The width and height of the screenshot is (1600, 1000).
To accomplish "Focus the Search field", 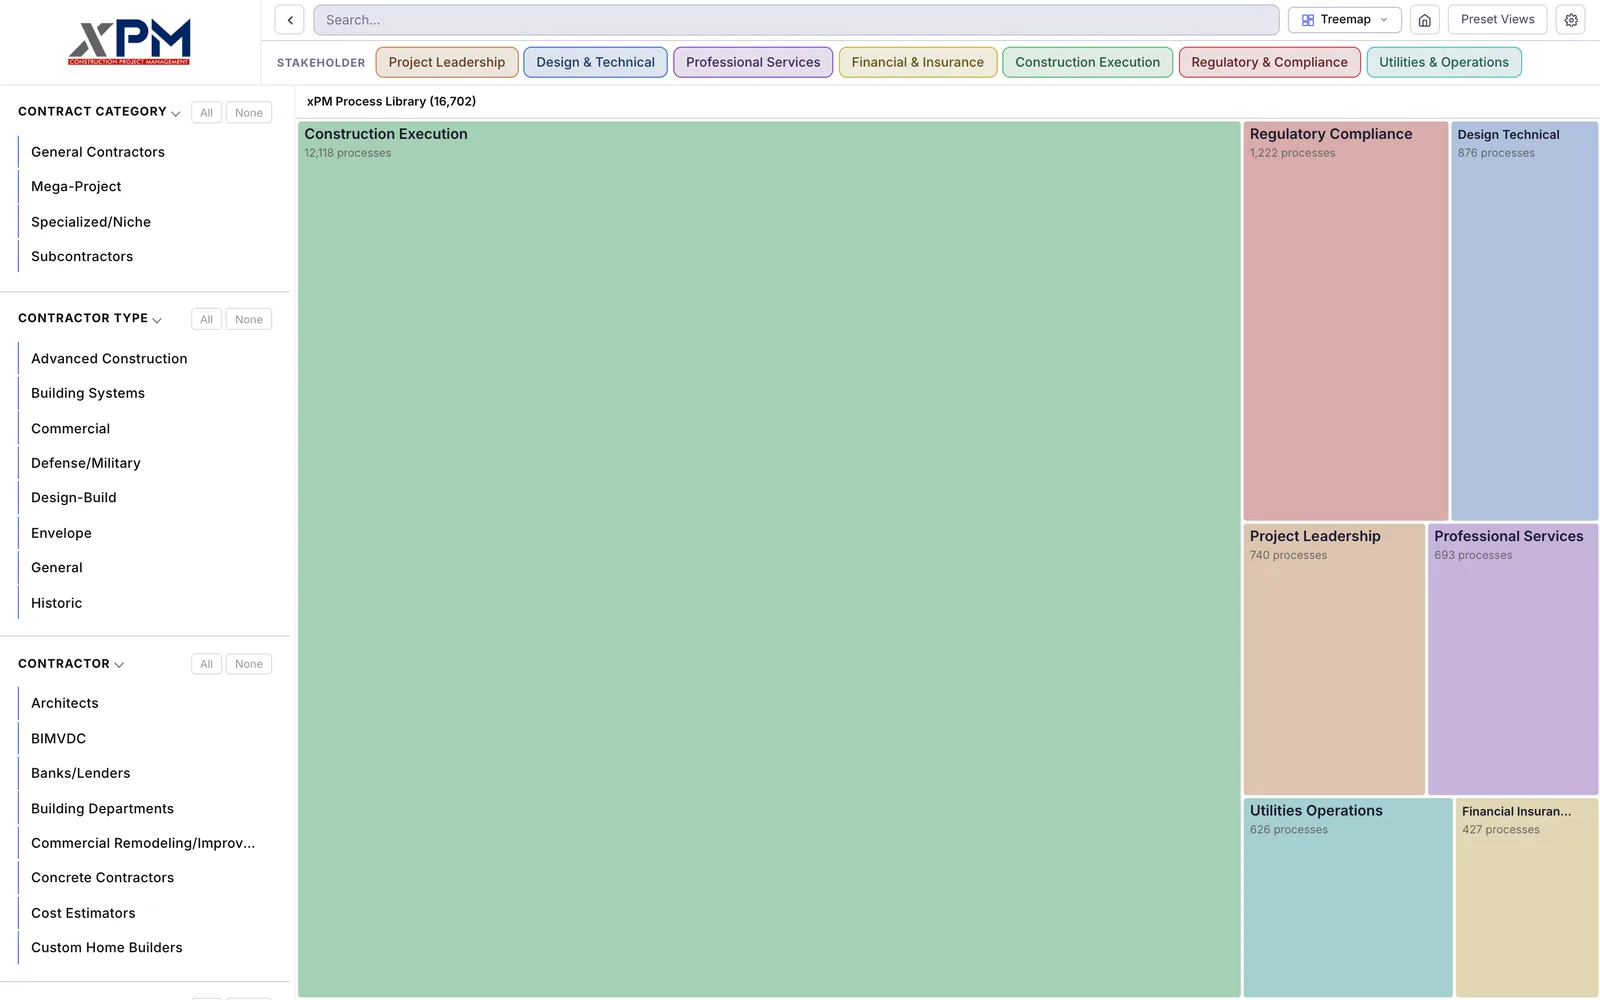I will coord(796,20).
